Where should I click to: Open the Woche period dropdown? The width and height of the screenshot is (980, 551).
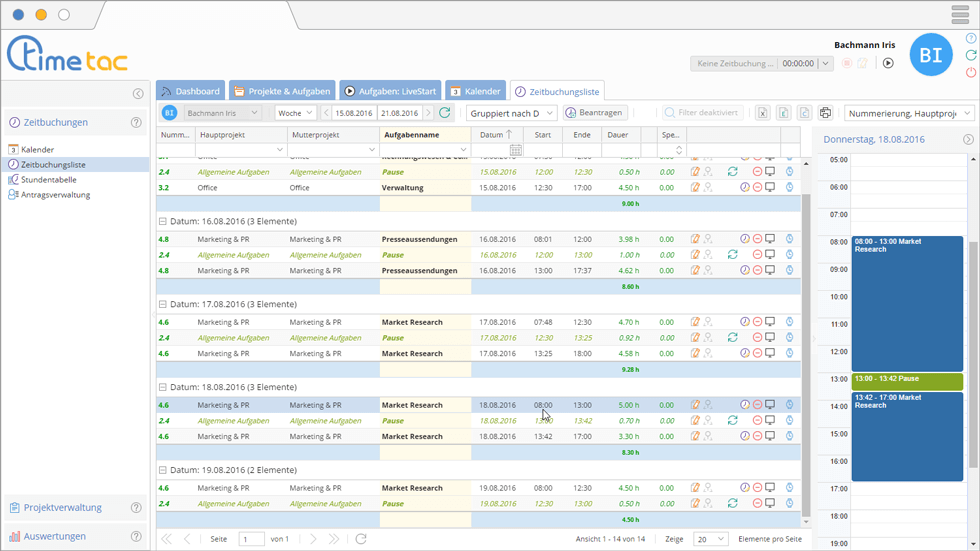point(295,113)
